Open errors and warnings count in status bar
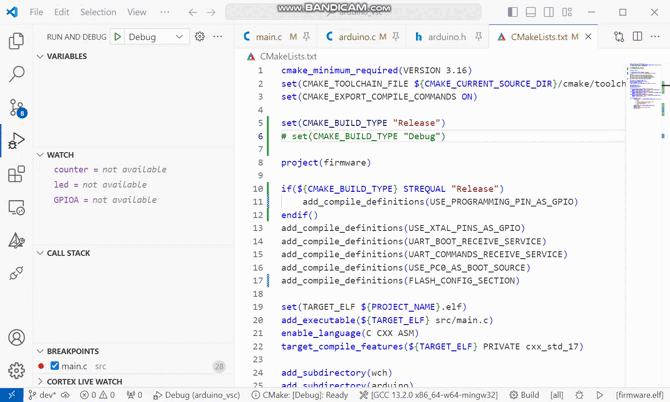This screenshot has height=402, width=670. pos(98,395)
